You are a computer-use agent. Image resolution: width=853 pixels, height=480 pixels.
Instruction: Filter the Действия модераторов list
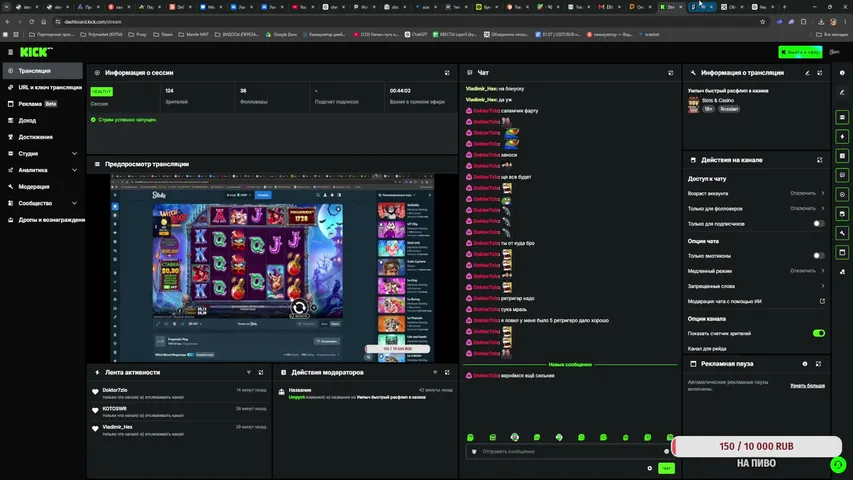point(435,372)
